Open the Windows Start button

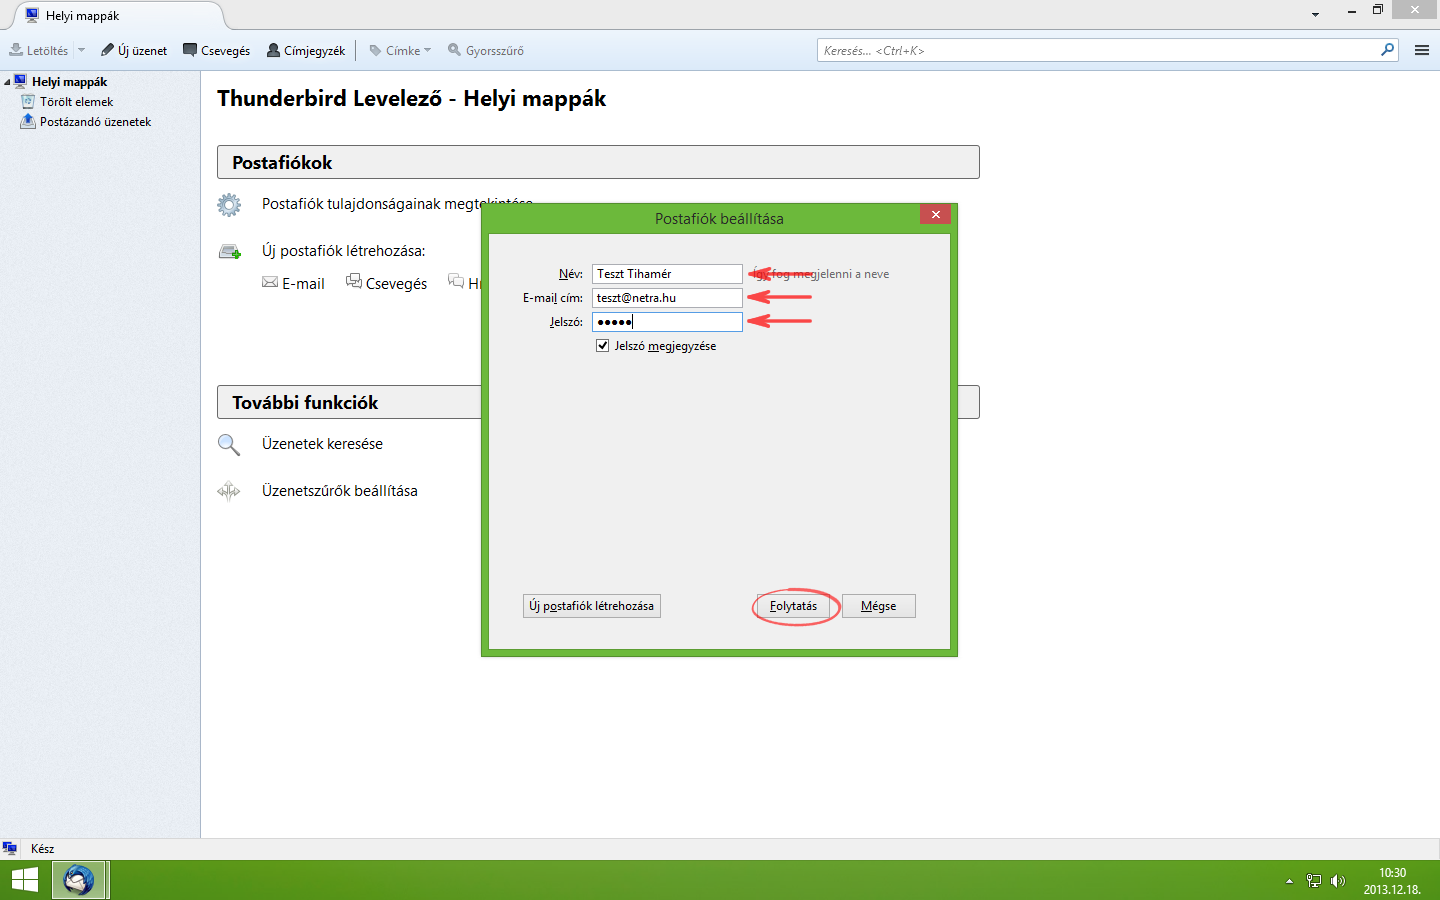pyautogui.click(x=25, y=880)
